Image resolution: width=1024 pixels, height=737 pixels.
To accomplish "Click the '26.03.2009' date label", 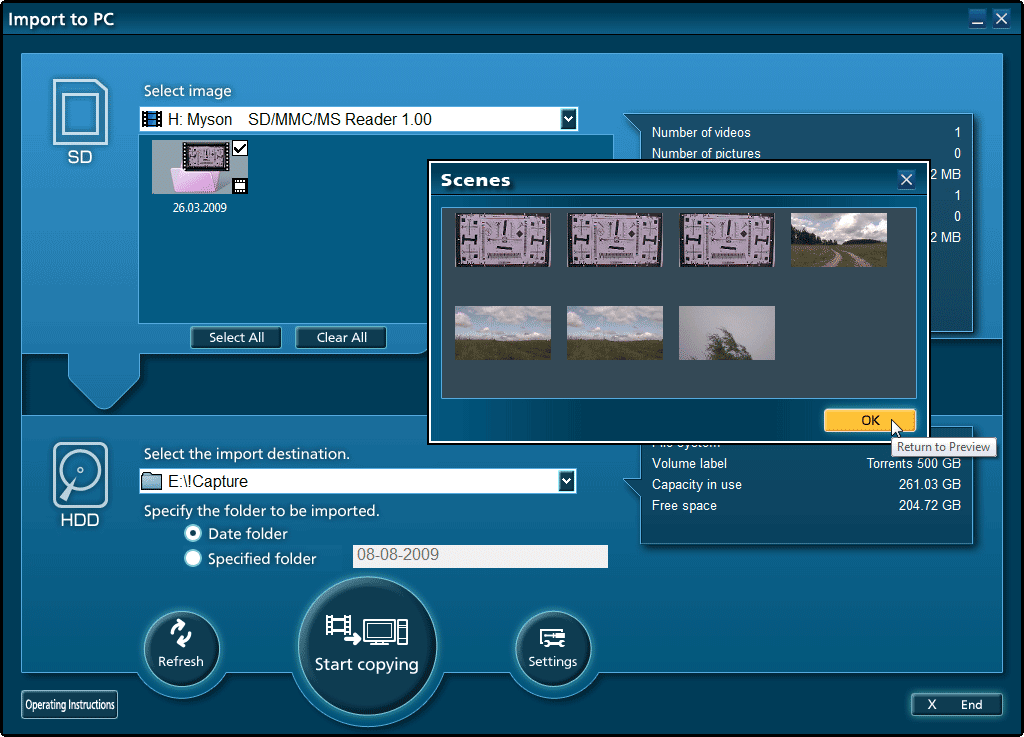I will (200, 208).
